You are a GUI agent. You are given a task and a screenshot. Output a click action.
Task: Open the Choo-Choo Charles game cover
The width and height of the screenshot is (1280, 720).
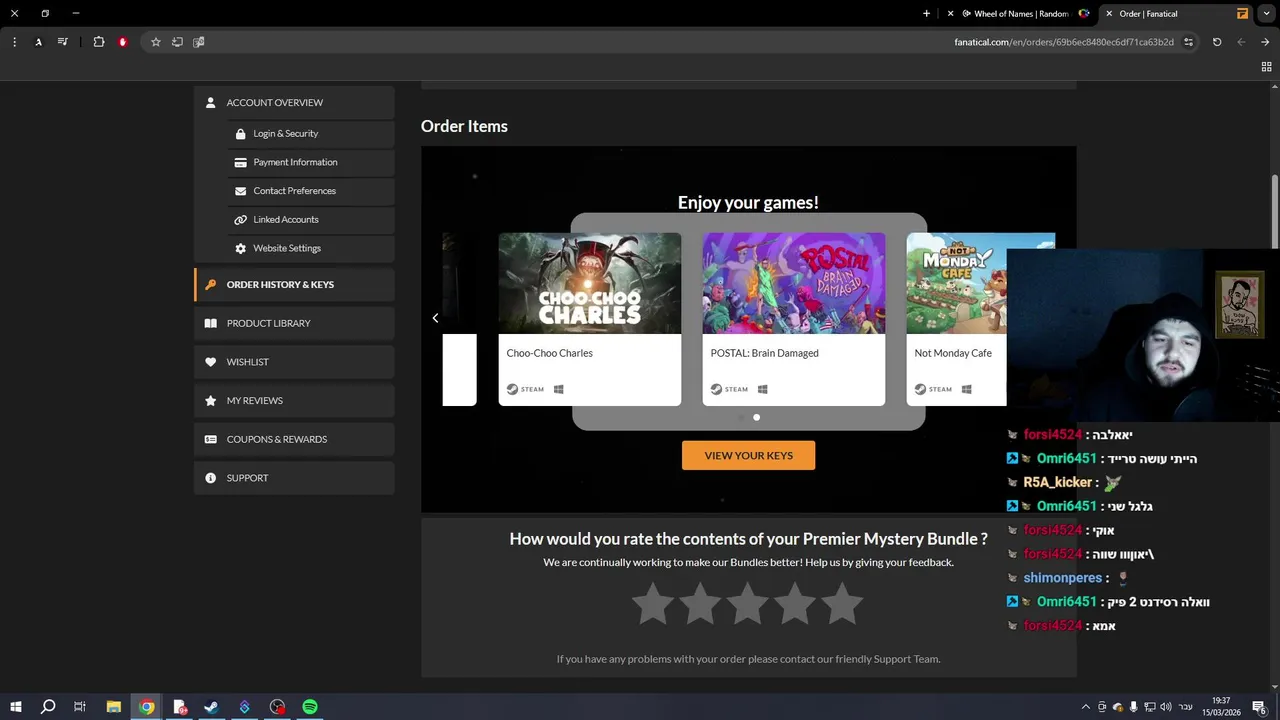pos(590,283)
